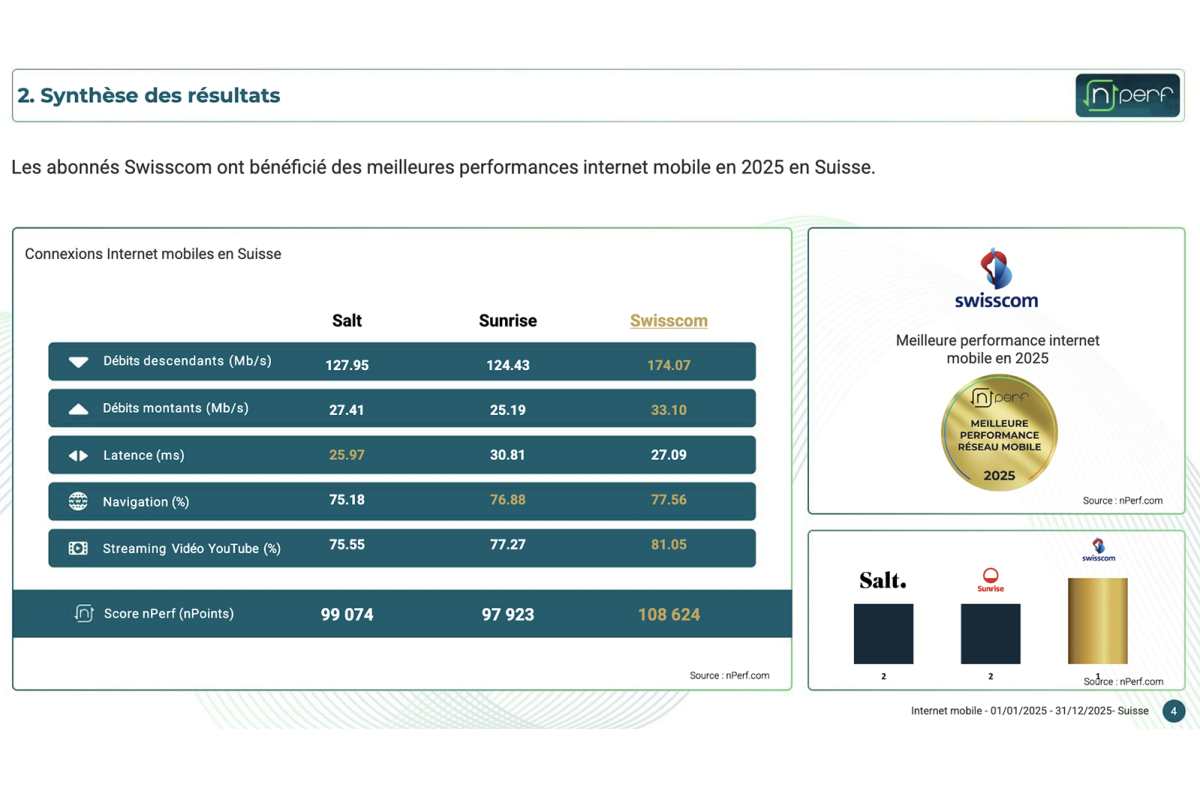Click the Swisscom download value 174.07
1200x788 pixels.
[x=669, y=366]
